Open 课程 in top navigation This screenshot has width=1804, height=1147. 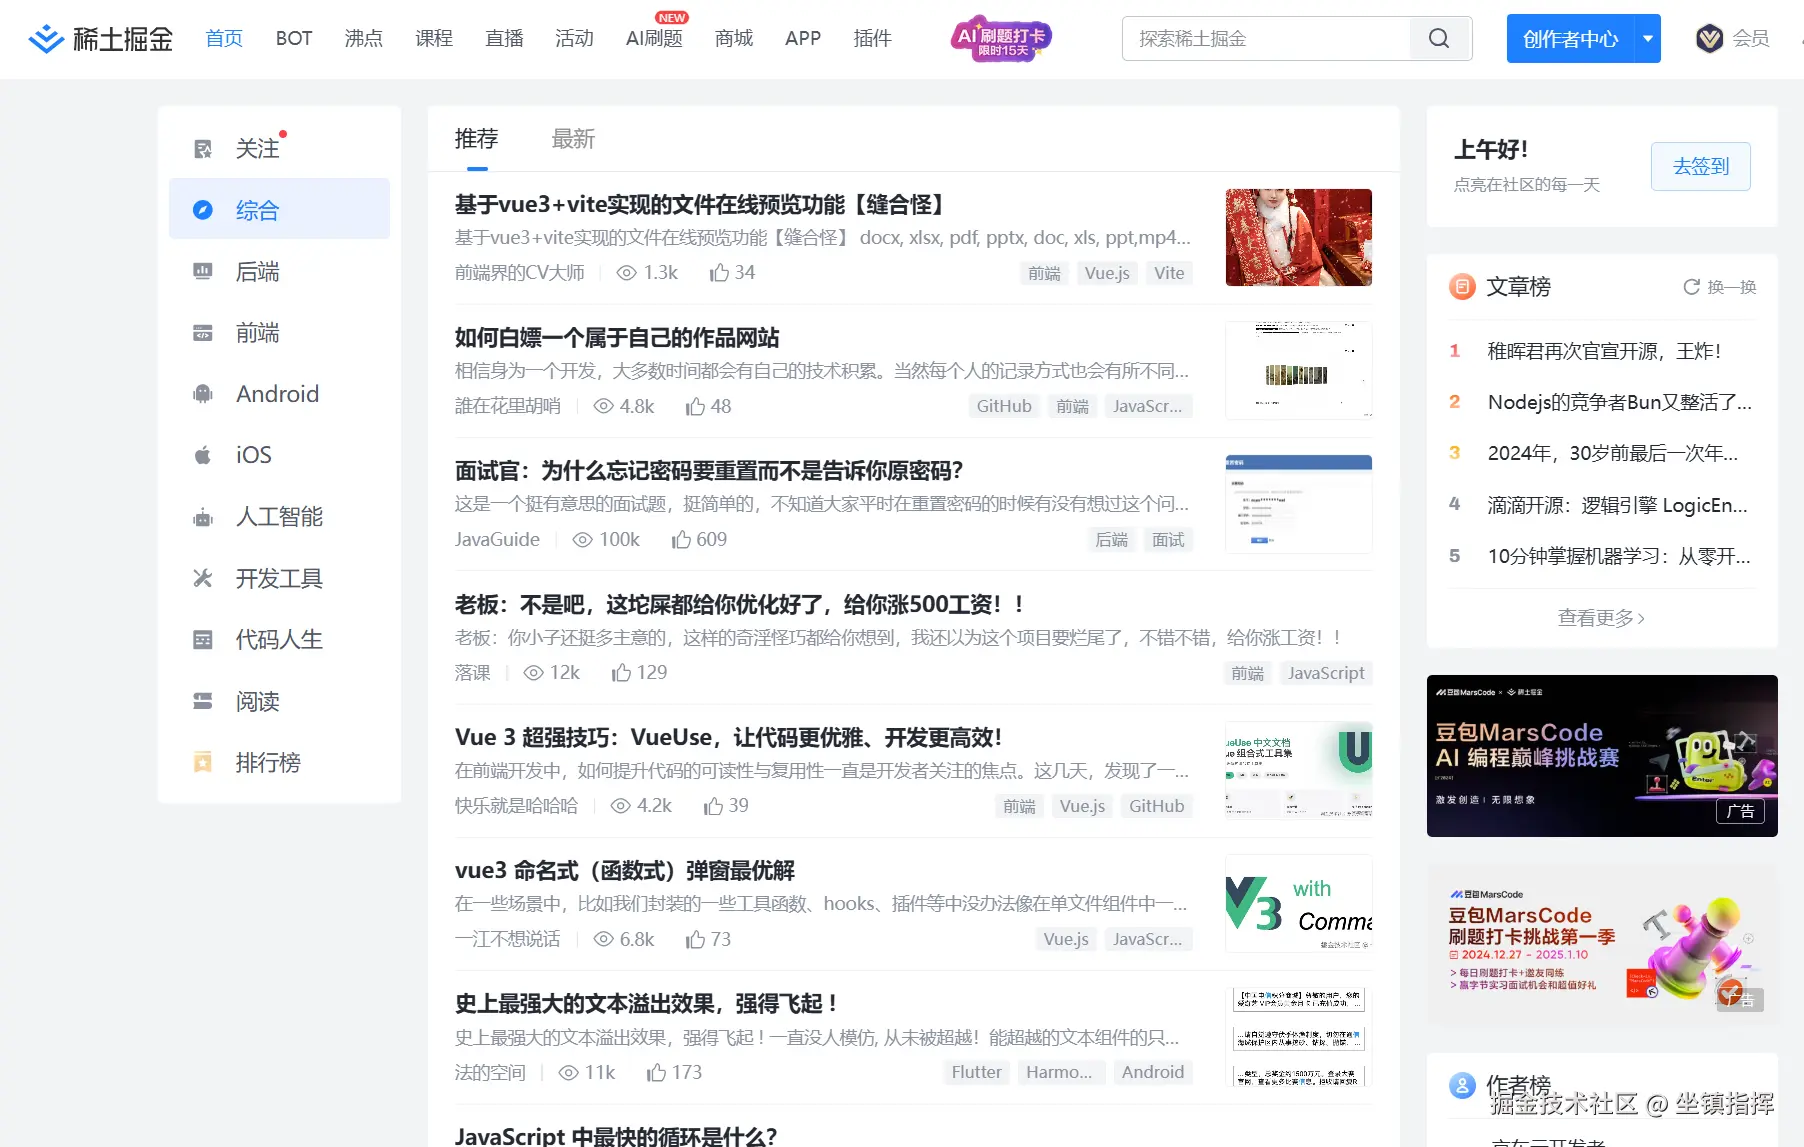(x=434, y=38)
